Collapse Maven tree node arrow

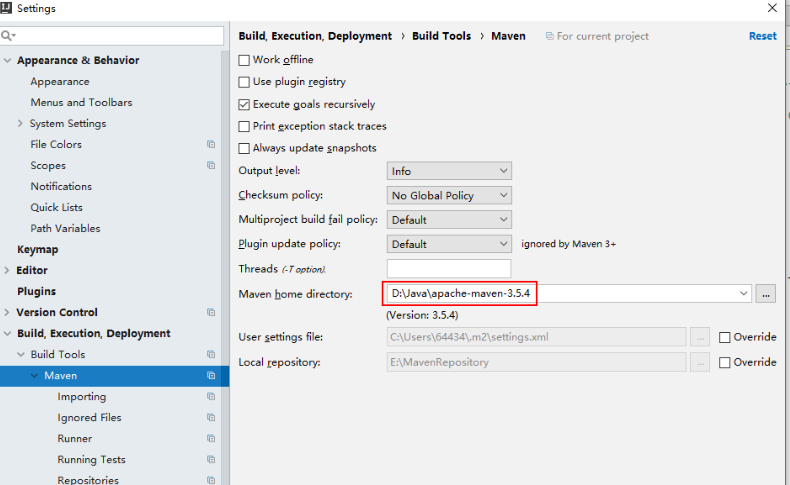pyautogui.click(x=34, y=376)
